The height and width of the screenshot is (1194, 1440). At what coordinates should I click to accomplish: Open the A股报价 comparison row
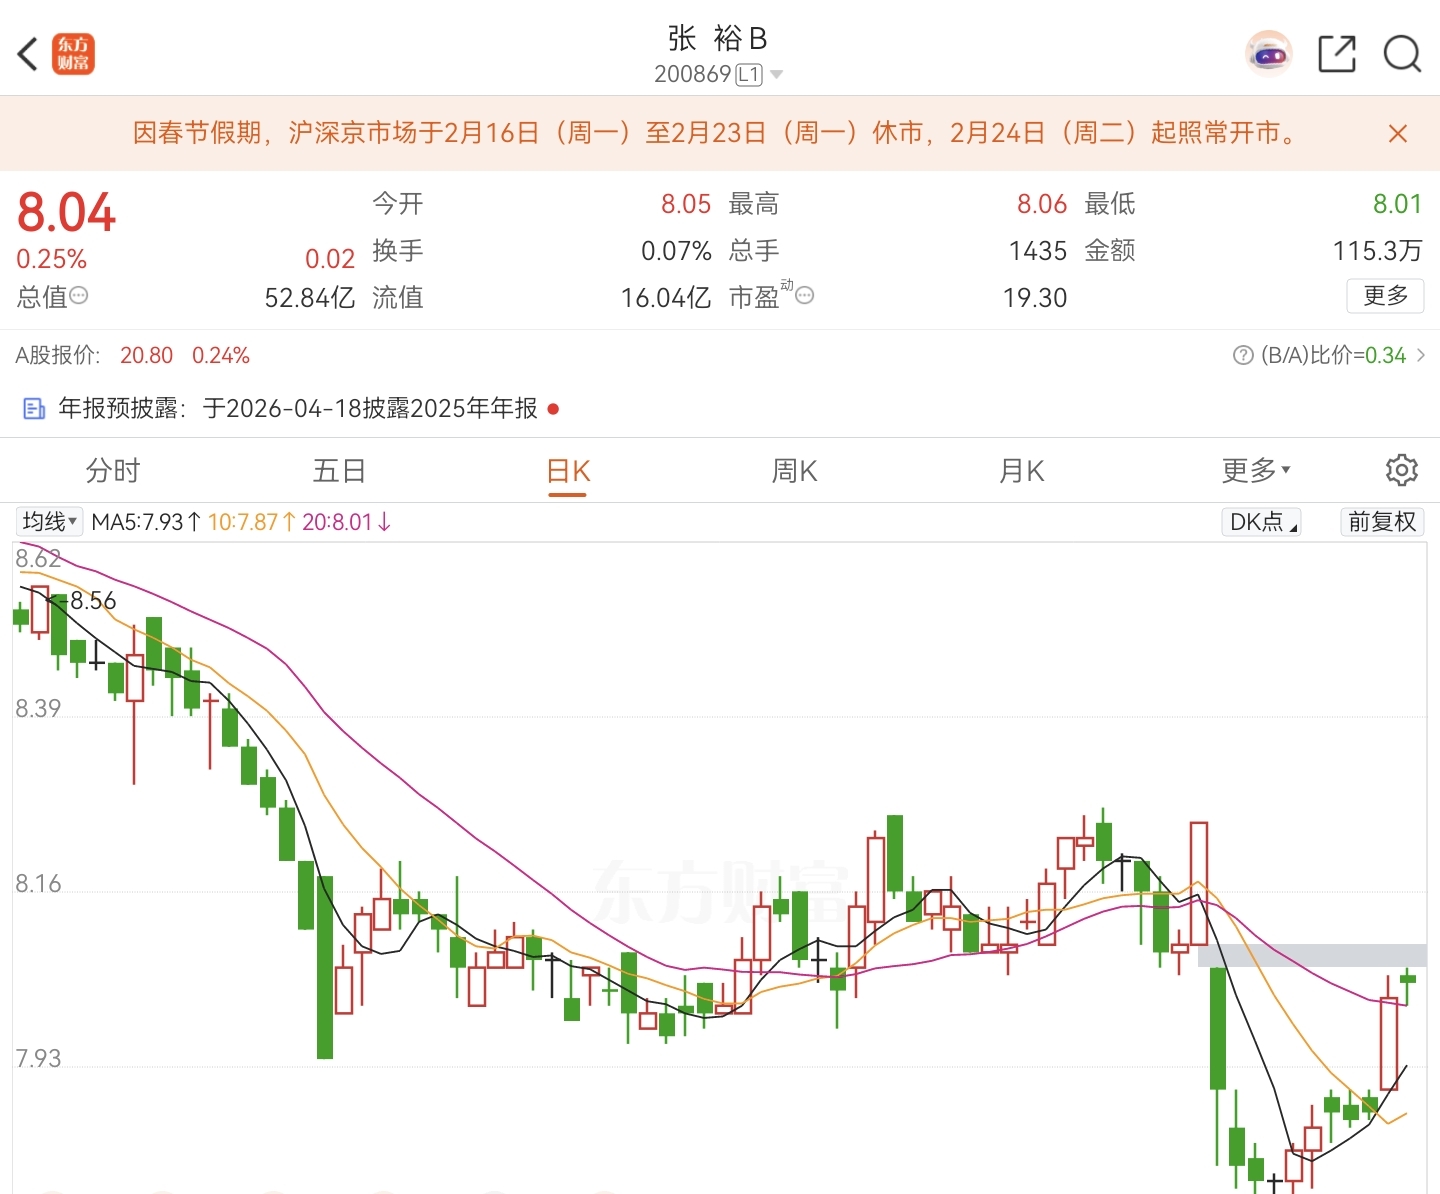pyautogui.click(x=133, y=355)
